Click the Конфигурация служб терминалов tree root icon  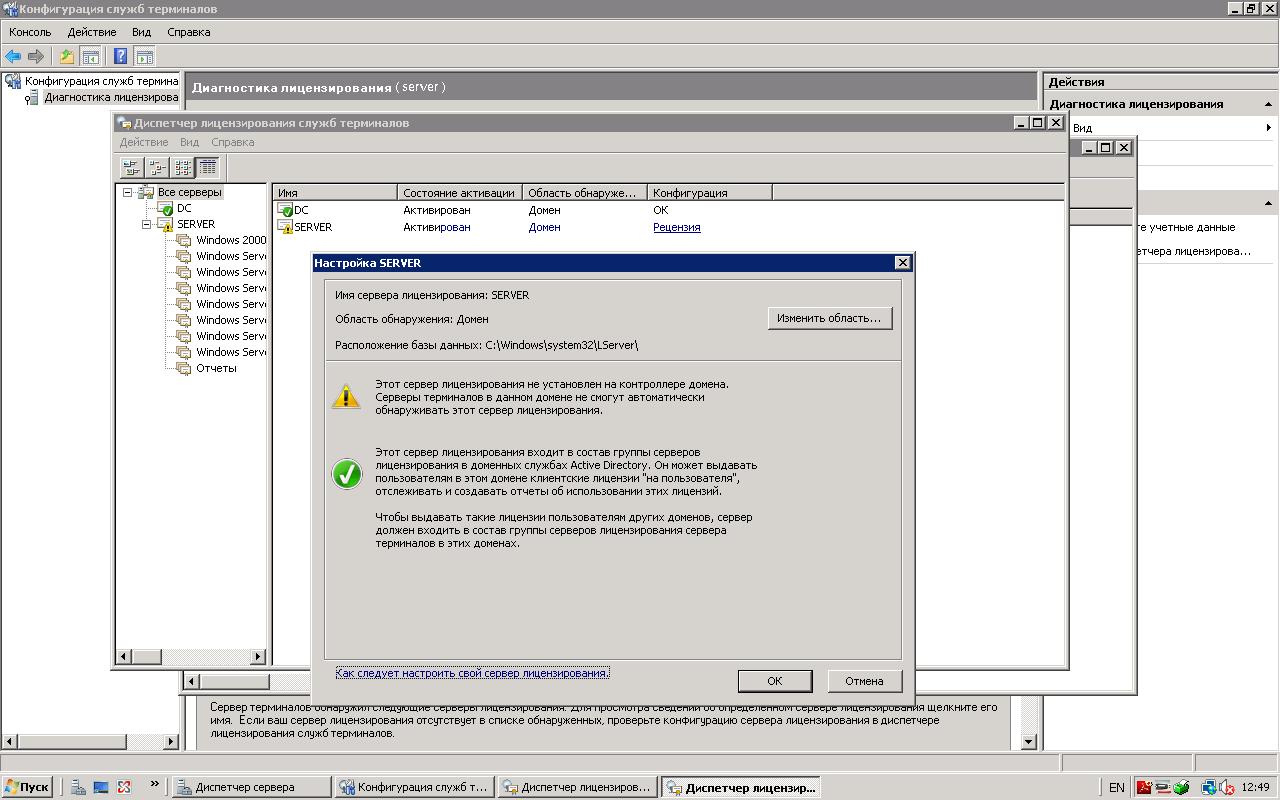pyautogui.click(x=13, y=81)
